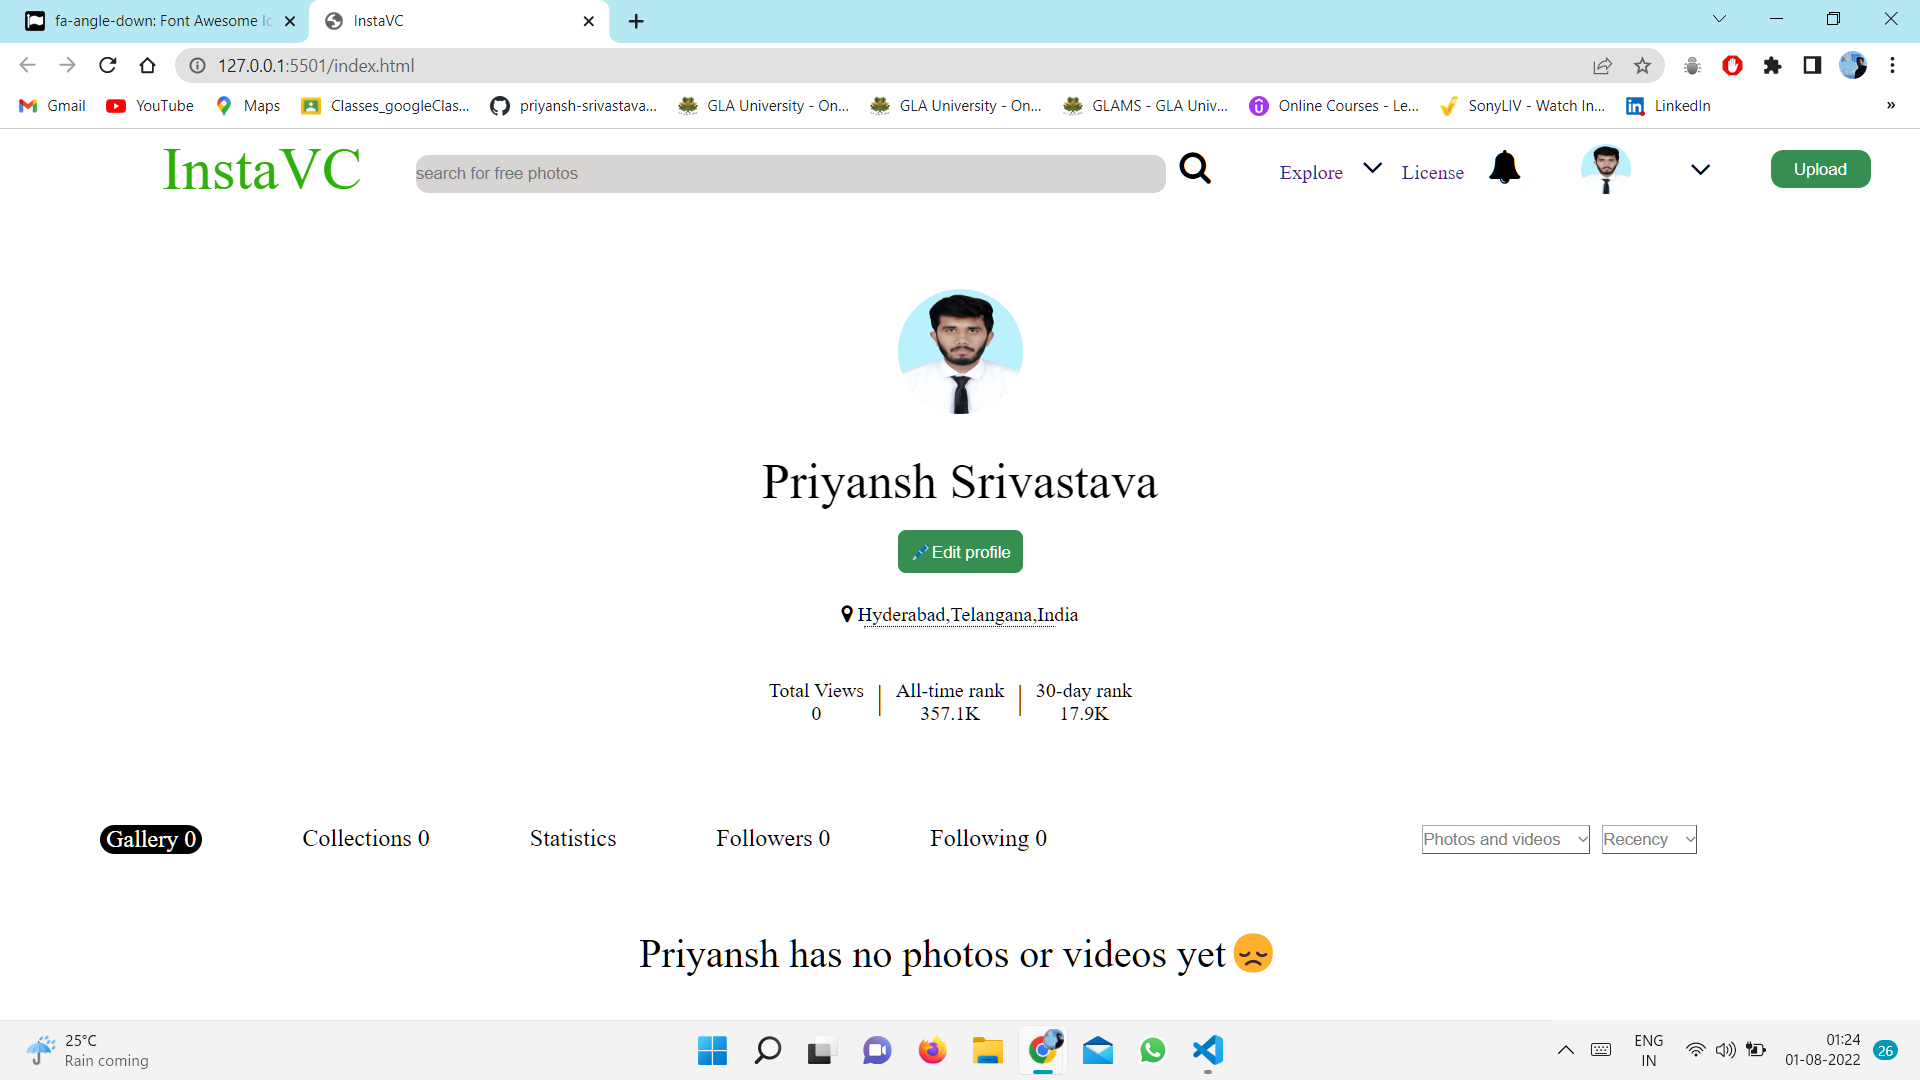Expand the account menu chevron beside the avatar
The height and width of the screenshot is (1080, 1920).
tap(1700, 169)
